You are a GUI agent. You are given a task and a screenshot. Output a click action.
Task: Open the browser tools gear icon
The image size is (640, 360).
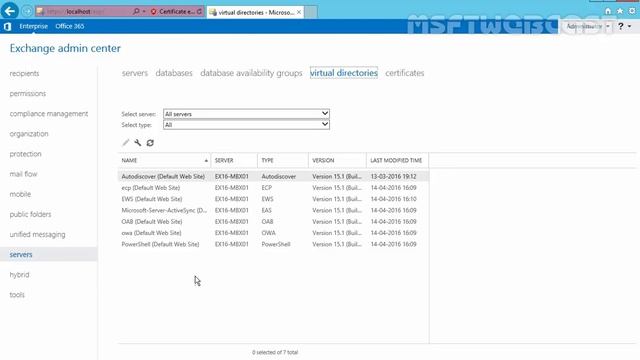click(x=632, y=11)
